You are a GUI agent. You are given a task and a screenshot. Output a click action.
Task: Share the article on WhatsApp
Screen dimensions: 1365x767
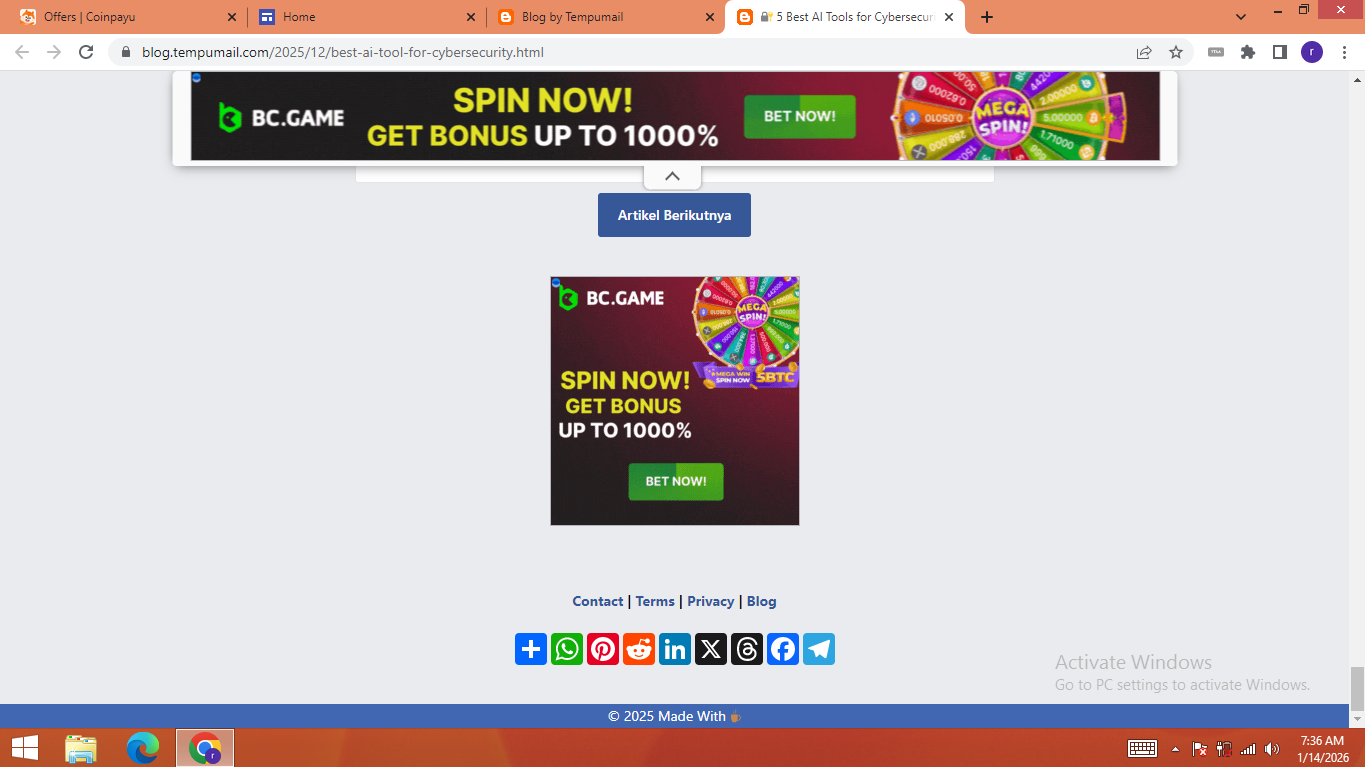(567, 649)
